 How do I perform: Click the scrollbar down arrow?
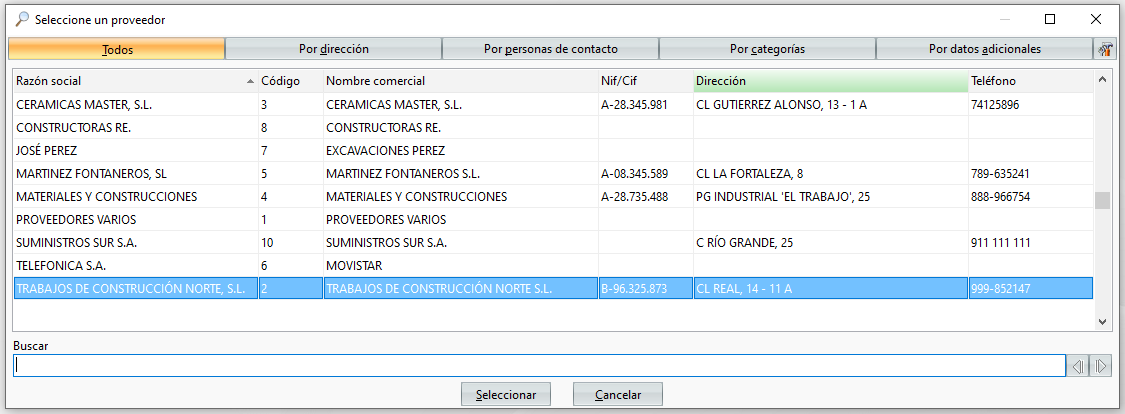pos(1102,322)
